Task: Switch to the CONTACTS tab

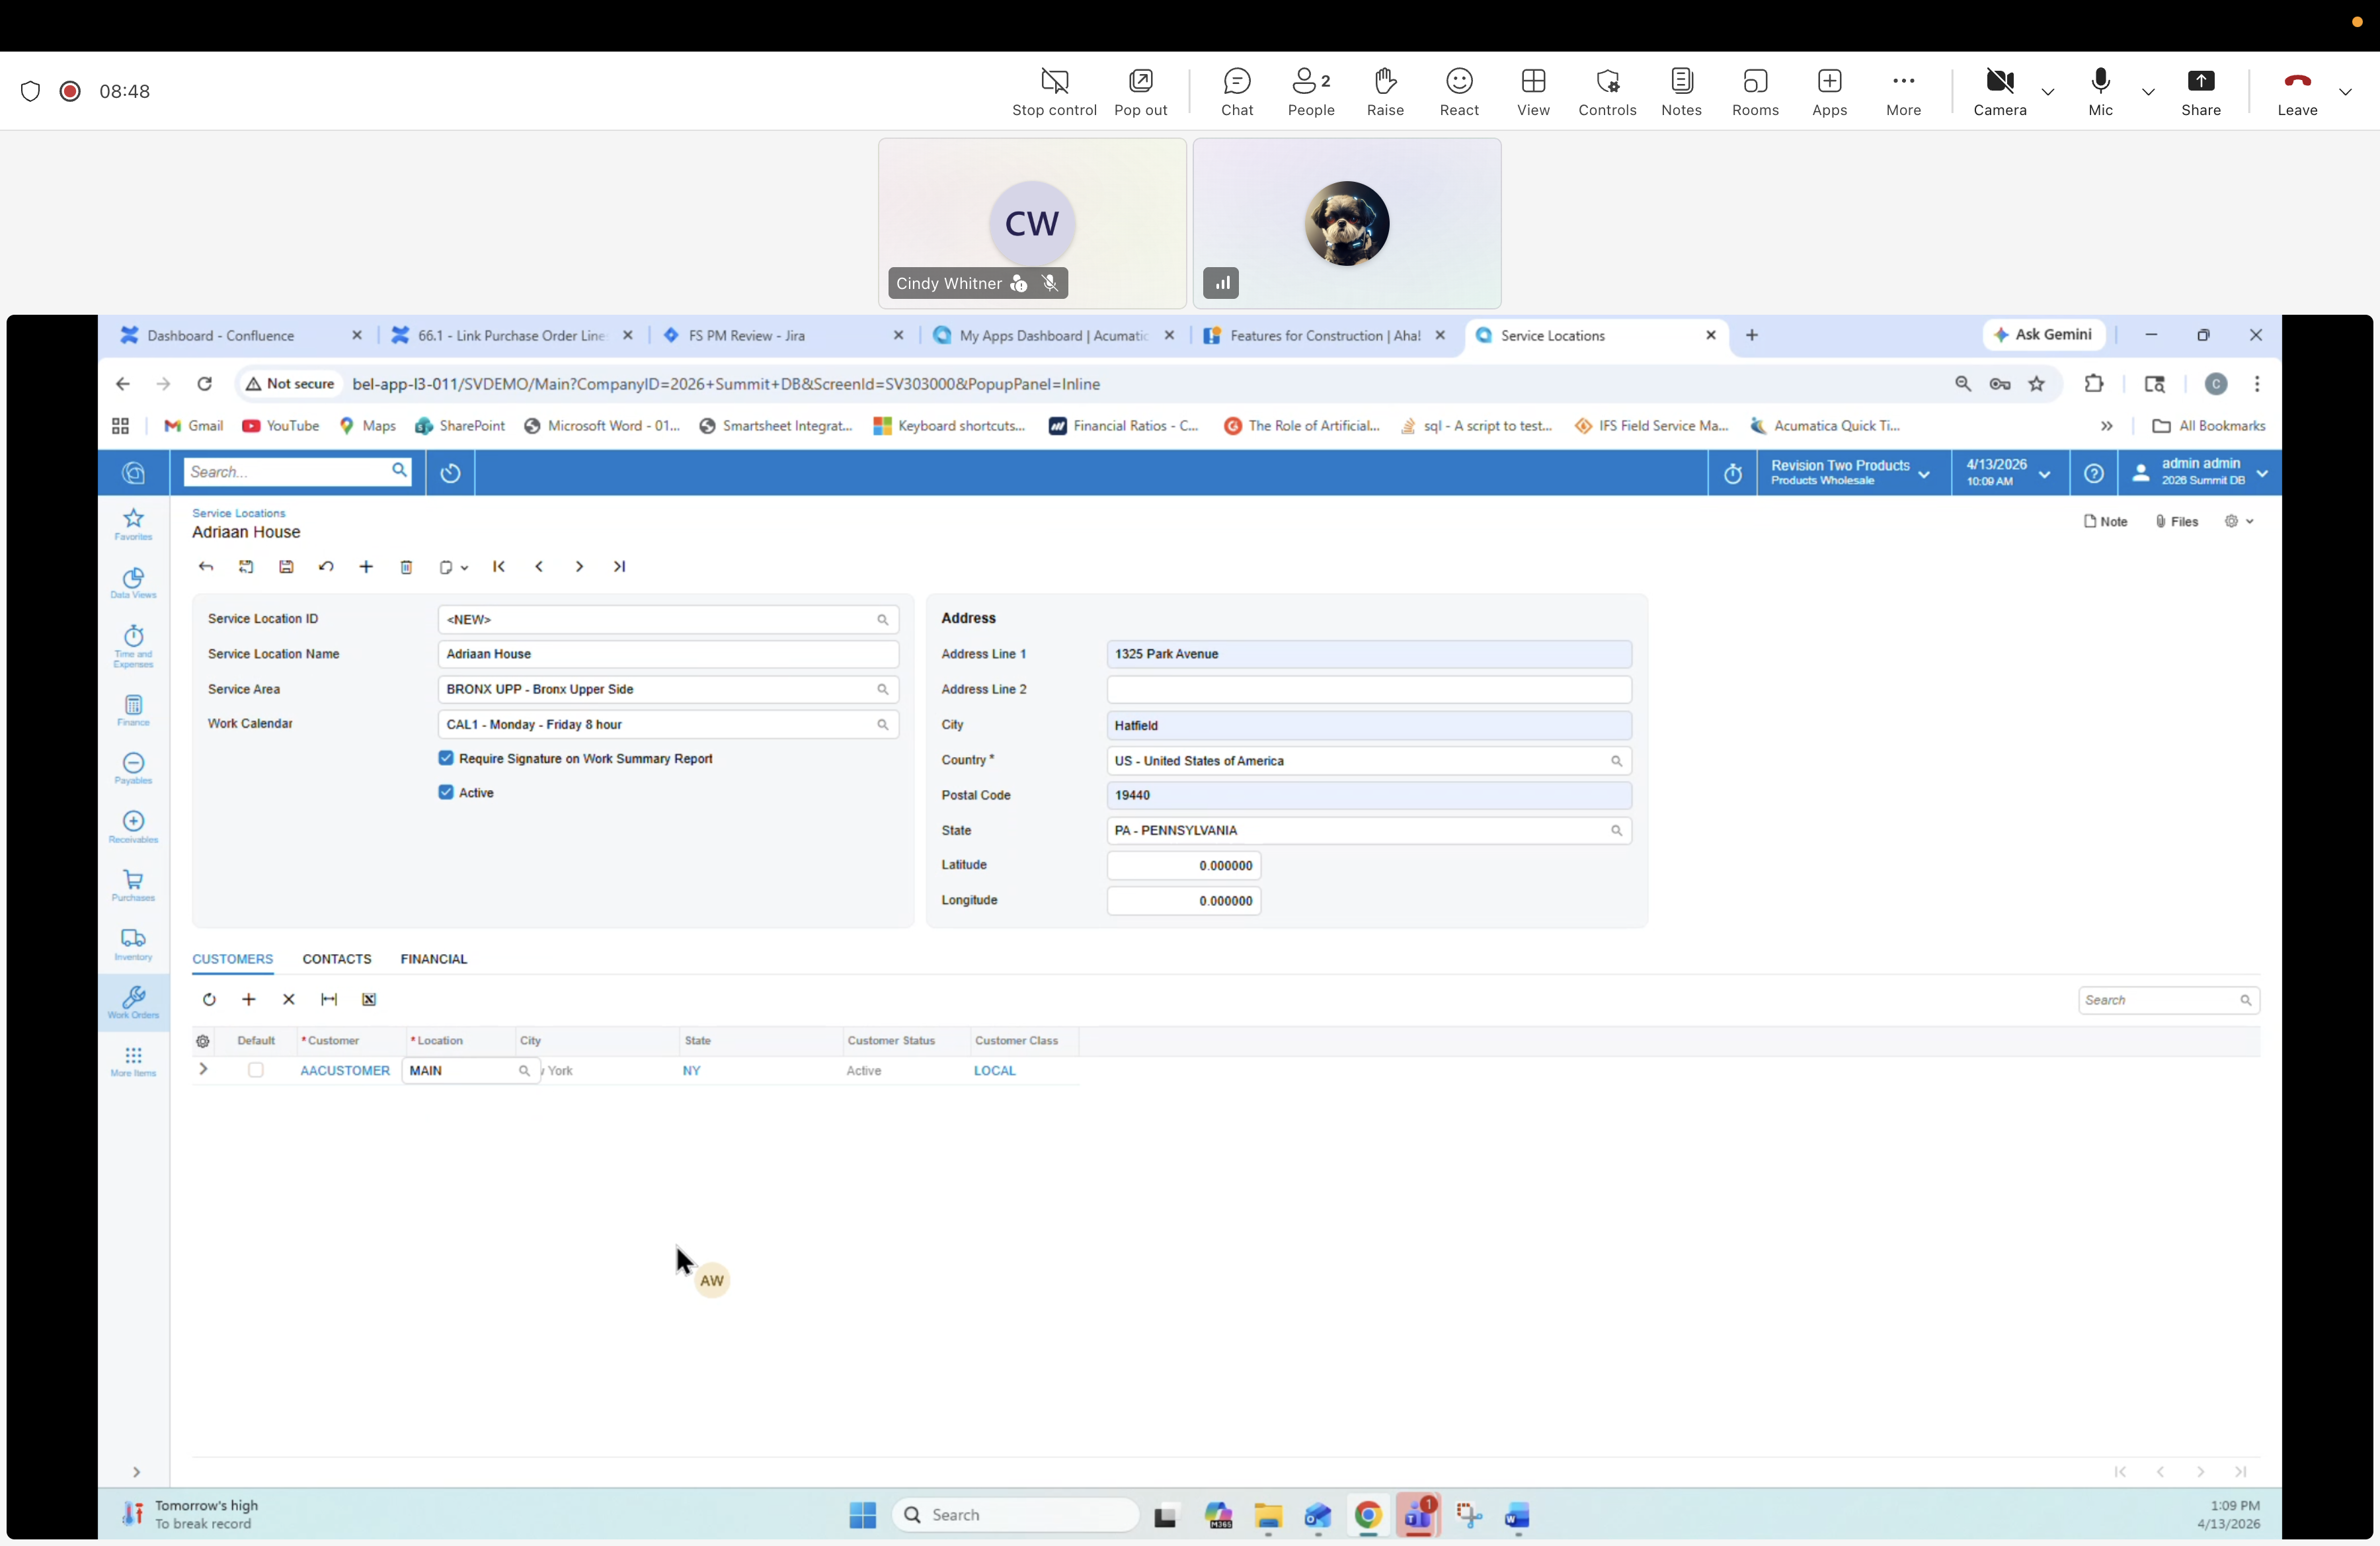Action: click(x=336, y=958)
